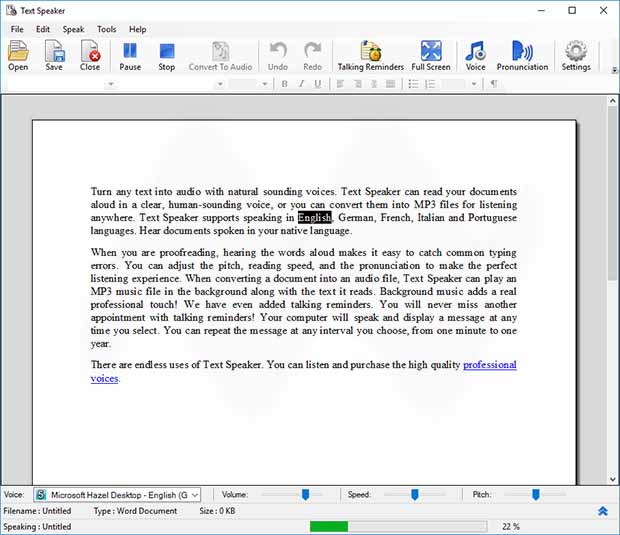
Task: Minimize the Text Speaker window
Action: (541, 11)
